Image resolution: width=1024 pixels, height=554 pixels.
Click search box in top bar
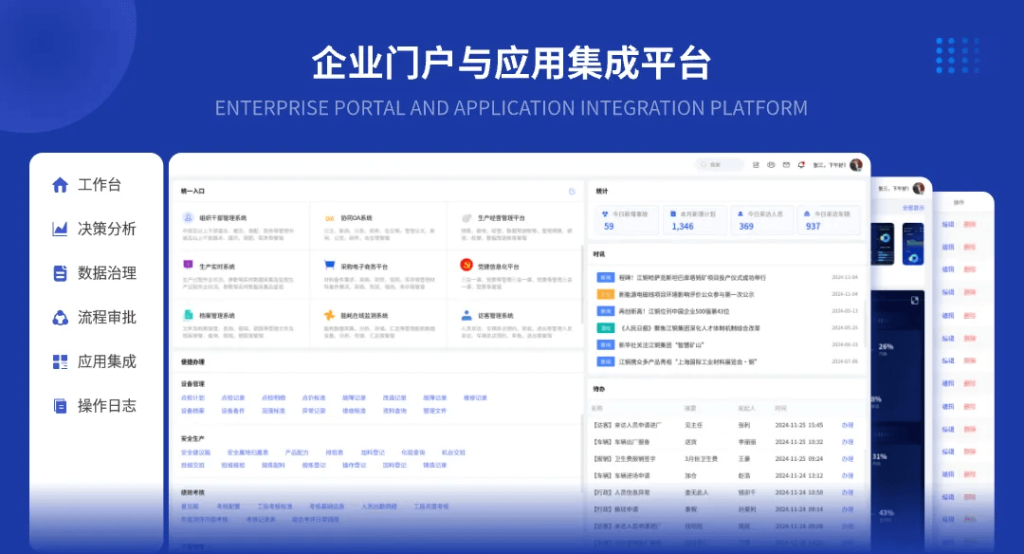(719, 165)
